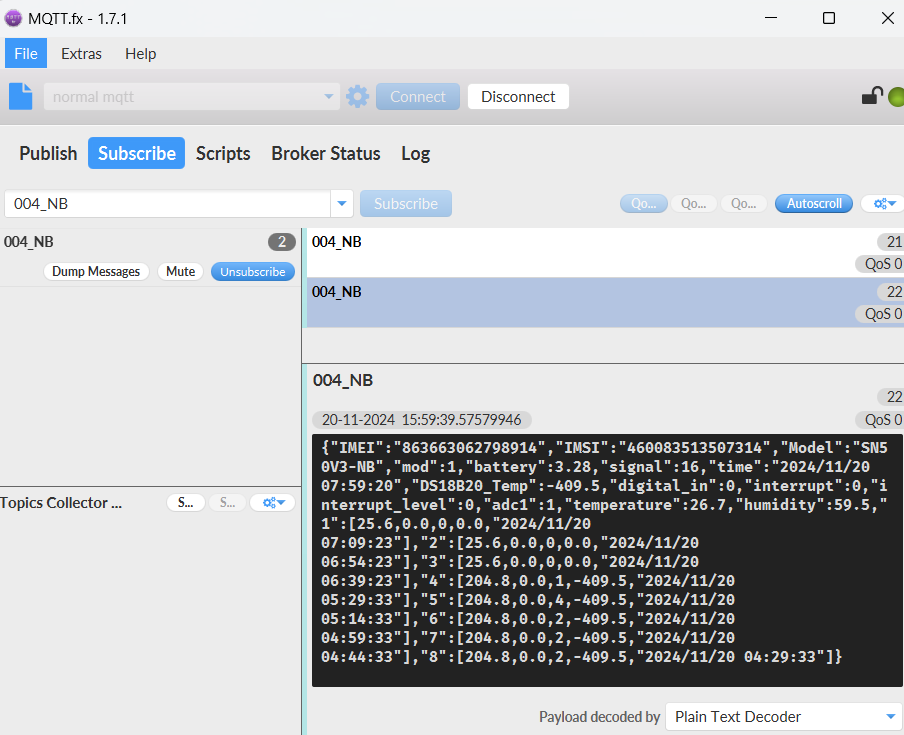
Task: Click the MQTT.fx app icon in title bar
Action: pyautogui.click(x=13, y=18)
